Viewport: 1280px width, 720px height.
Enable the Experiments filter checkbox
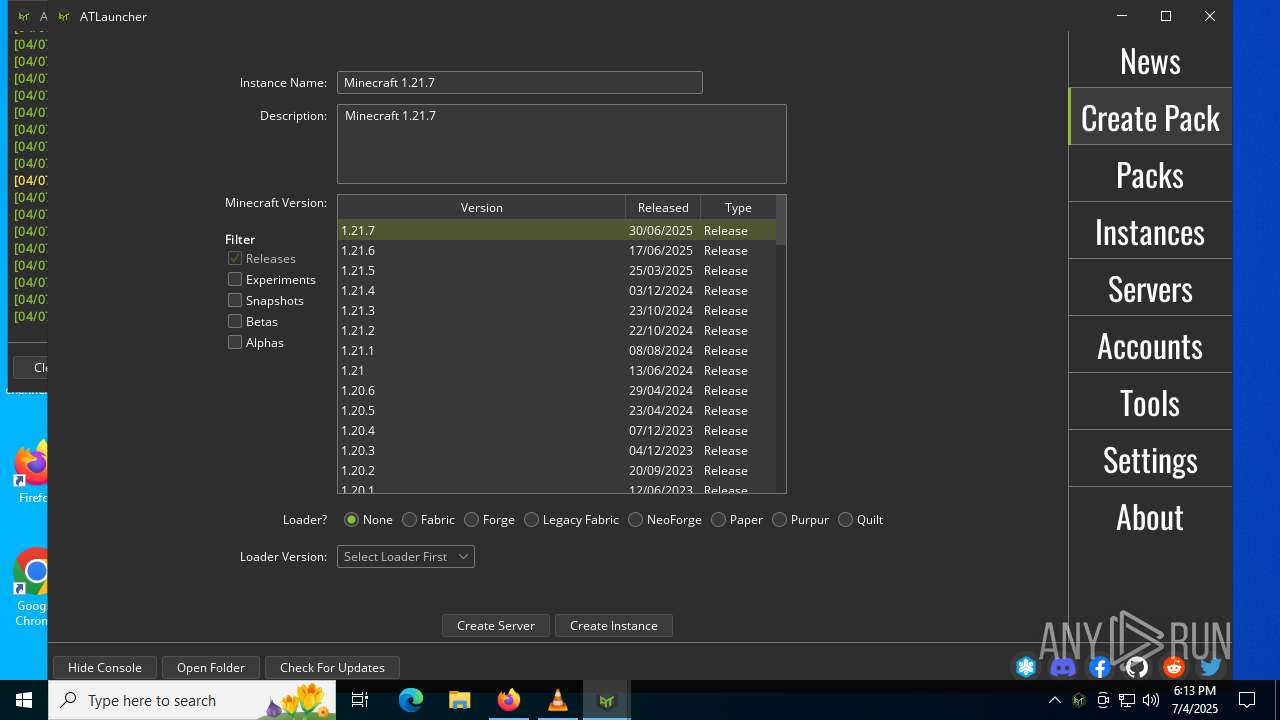click(x=235, y=279)
